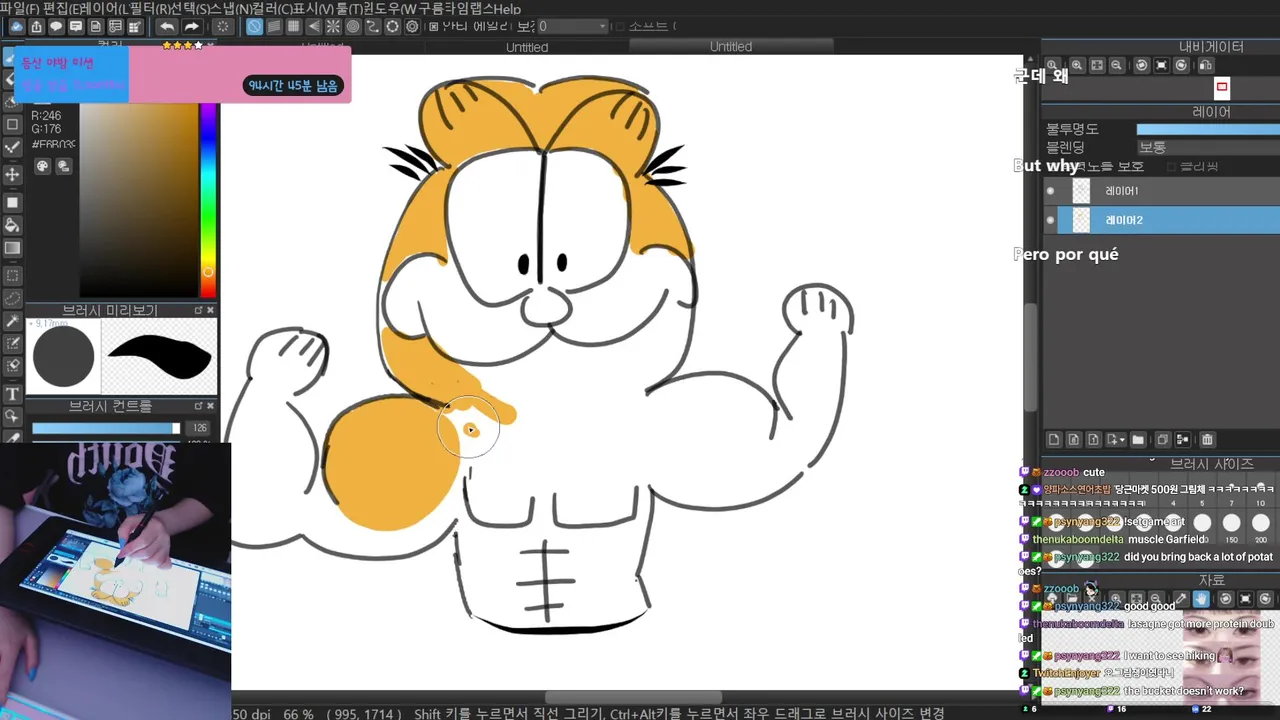Select the Fill rectangle shape tool
1280x720 pixels.
tap(12, 202)
